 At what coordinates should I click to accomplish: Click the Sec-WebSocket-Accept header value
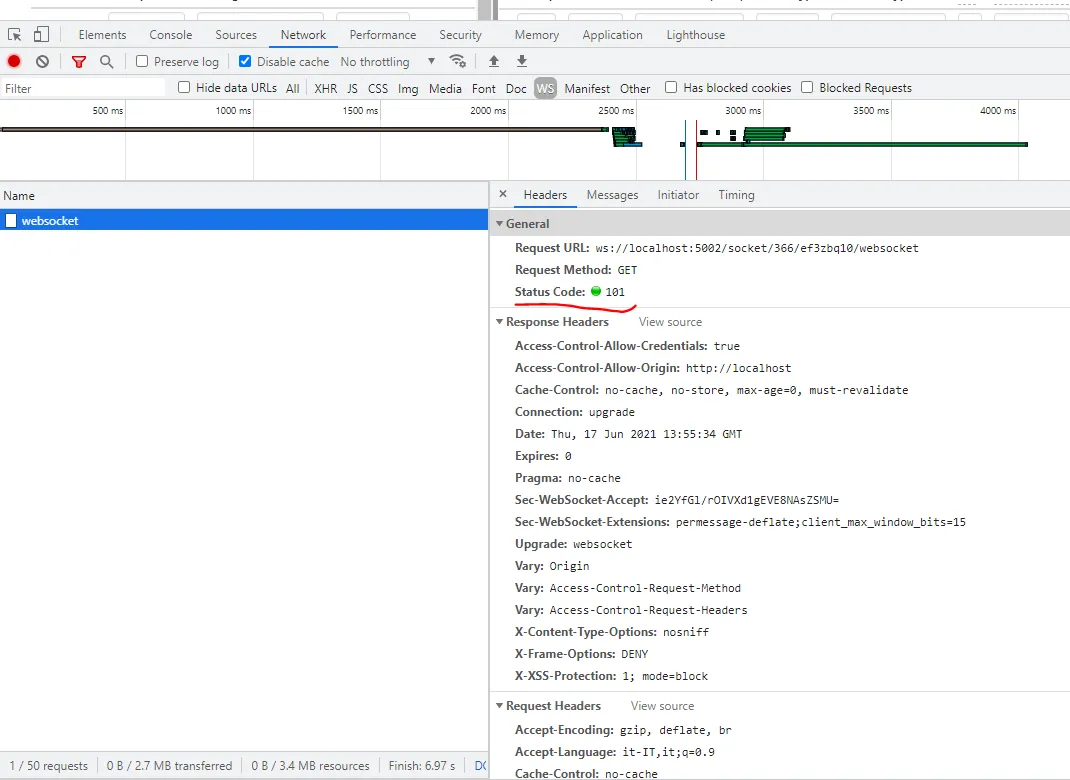747,500
